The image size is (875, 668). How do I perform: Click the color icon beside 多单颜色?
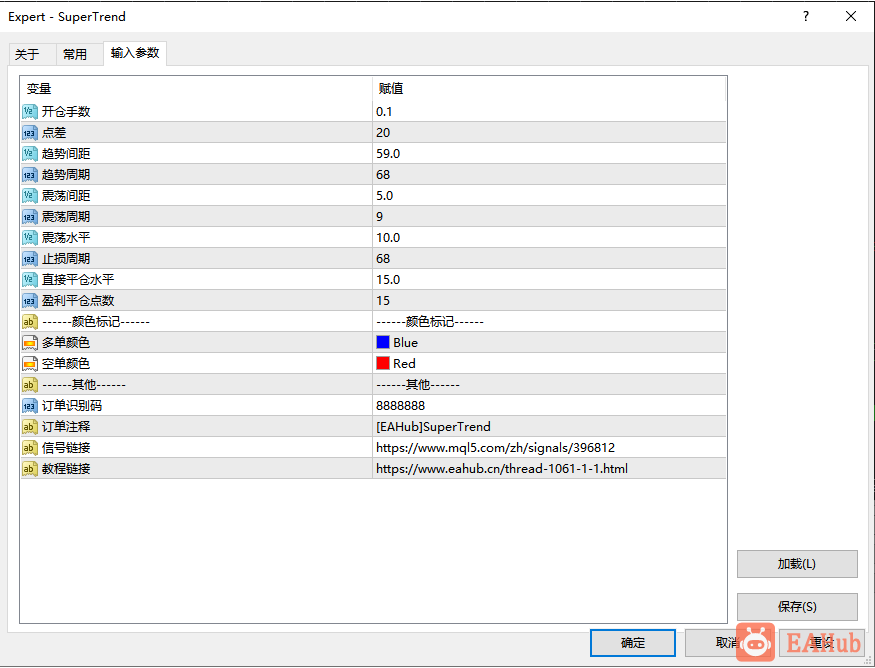pyautogui.click(x=29, y=343)
